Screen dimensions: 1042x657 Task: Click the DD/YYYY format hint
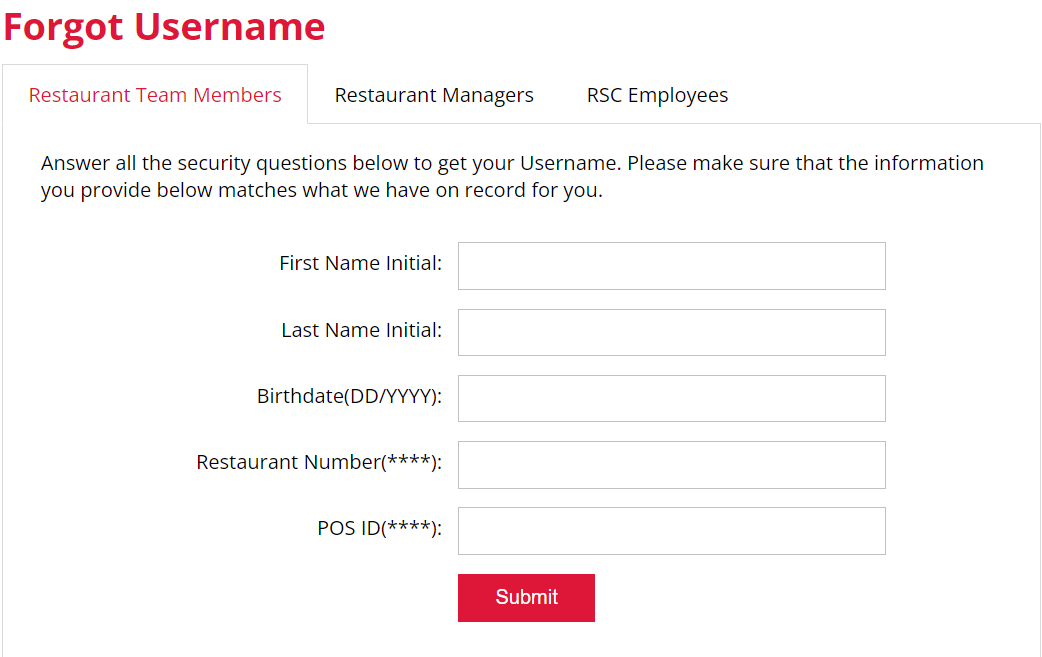point(392,396)
